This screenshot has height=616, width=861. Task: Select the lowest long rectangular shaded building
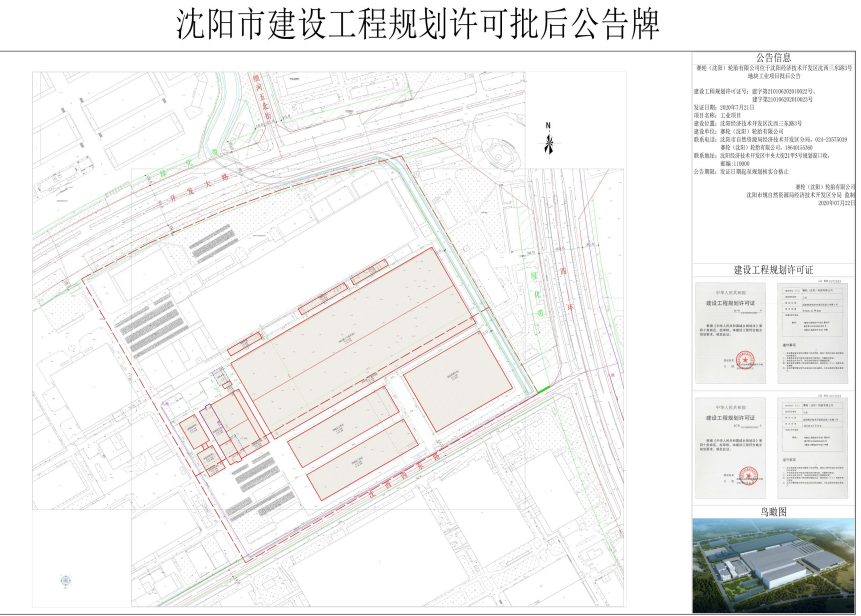[x=362, y=461]
